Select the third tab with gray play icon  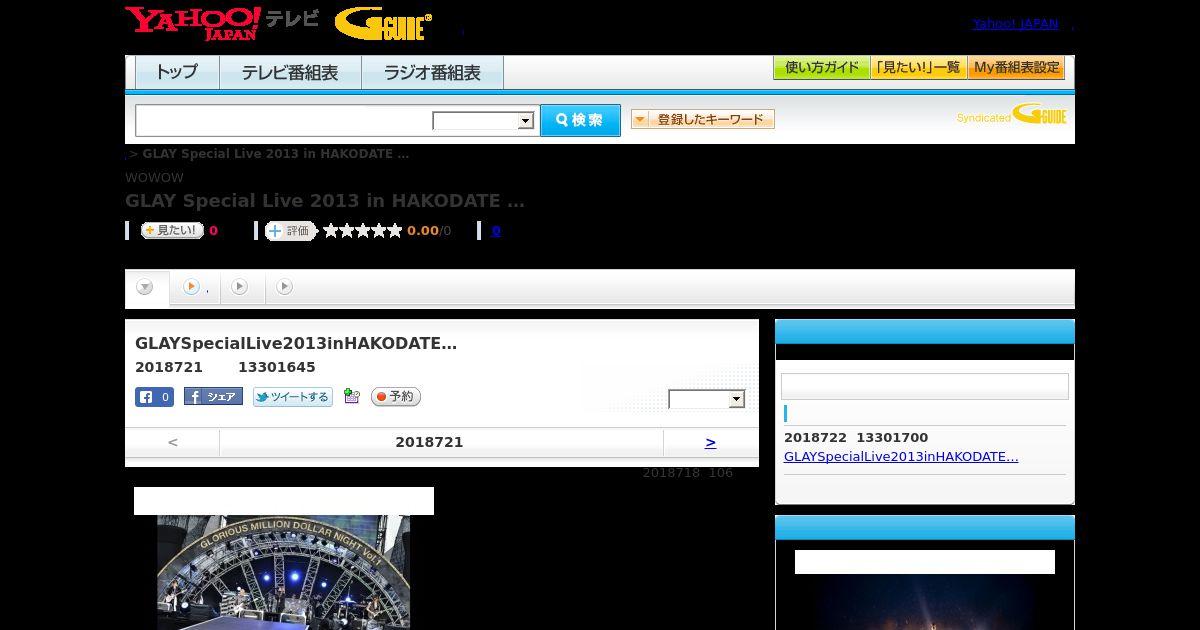point(240,288)
